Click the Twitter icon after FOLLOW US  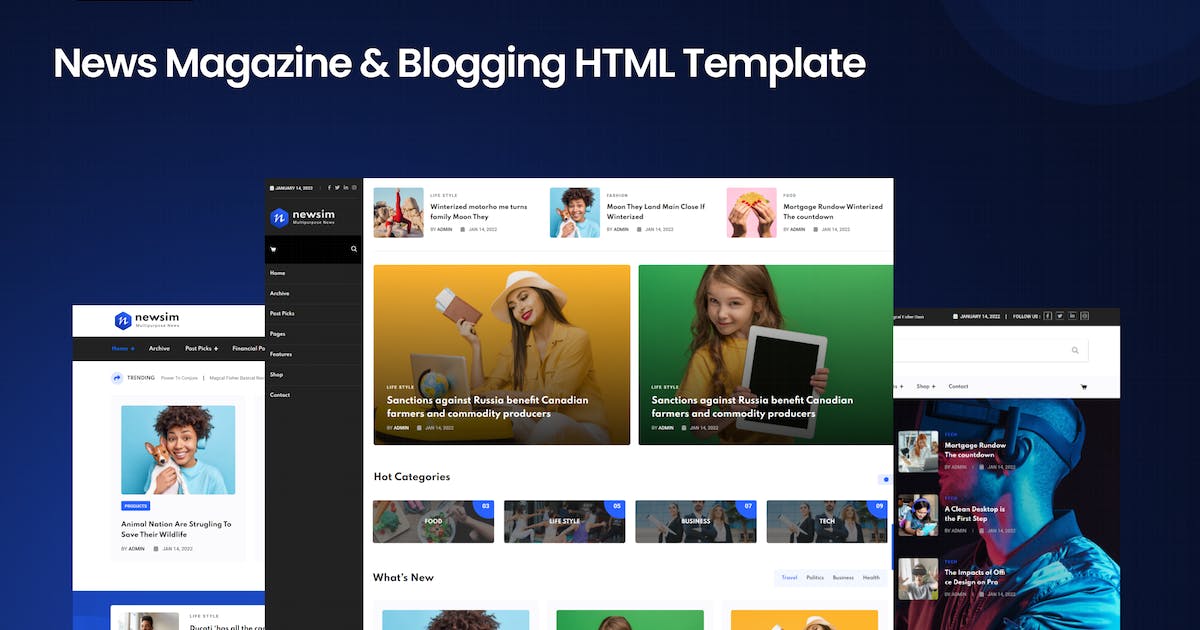point(1059,316)
